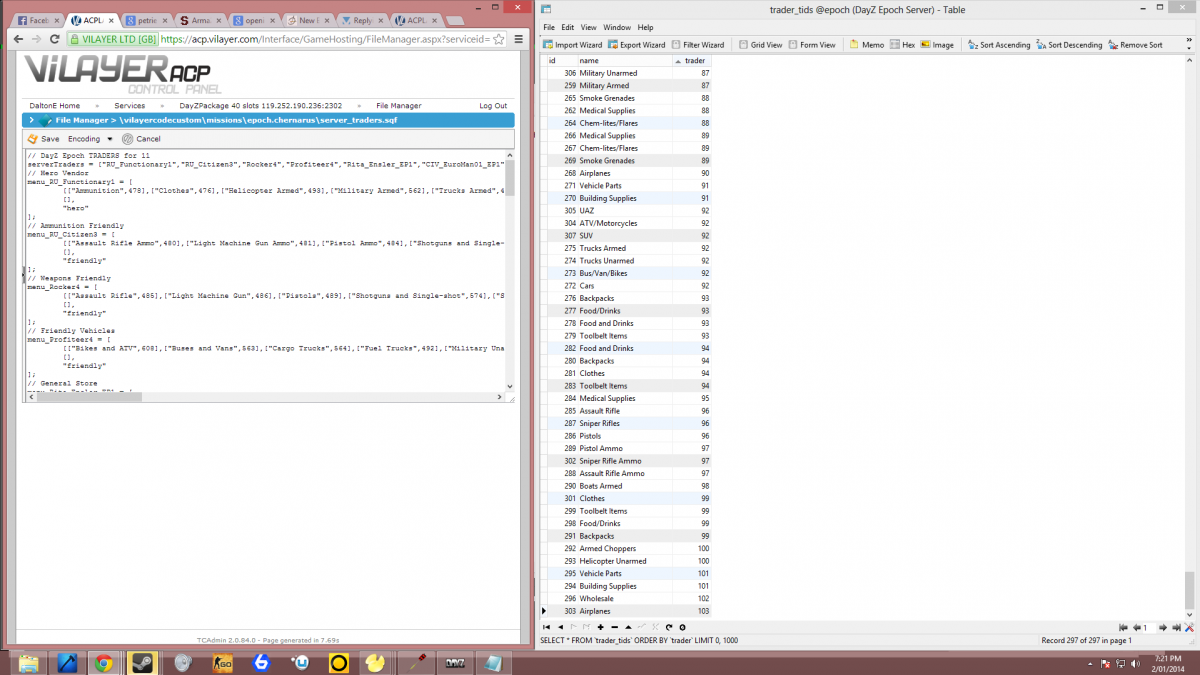Reload the page in Chrome
The height and width of the screenshot is (675, 1200).
pos(54,39)
